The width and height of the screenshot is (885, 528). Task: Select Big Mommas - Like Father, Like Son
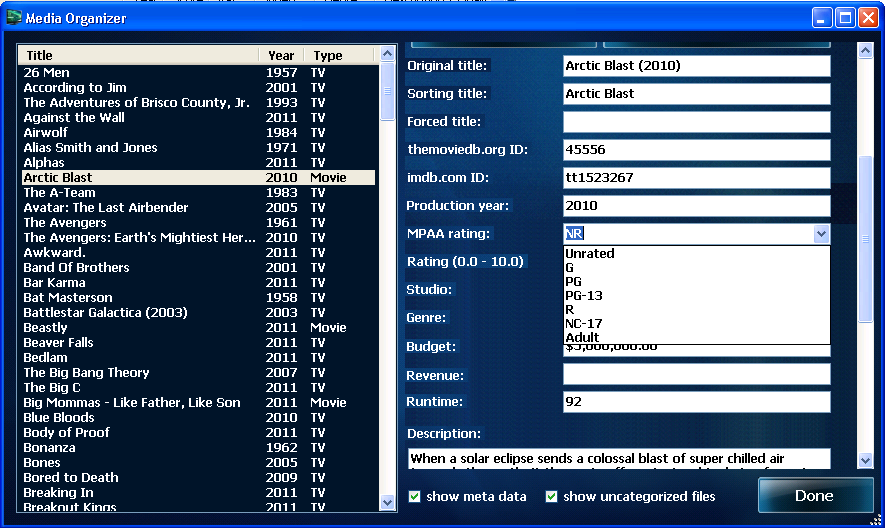pyautogui.click(x=199, y=402)
